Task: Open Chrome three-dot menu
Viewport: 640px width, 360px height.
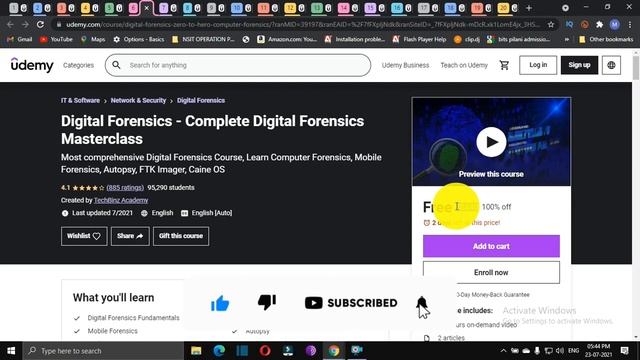Action: pos(630,24)
